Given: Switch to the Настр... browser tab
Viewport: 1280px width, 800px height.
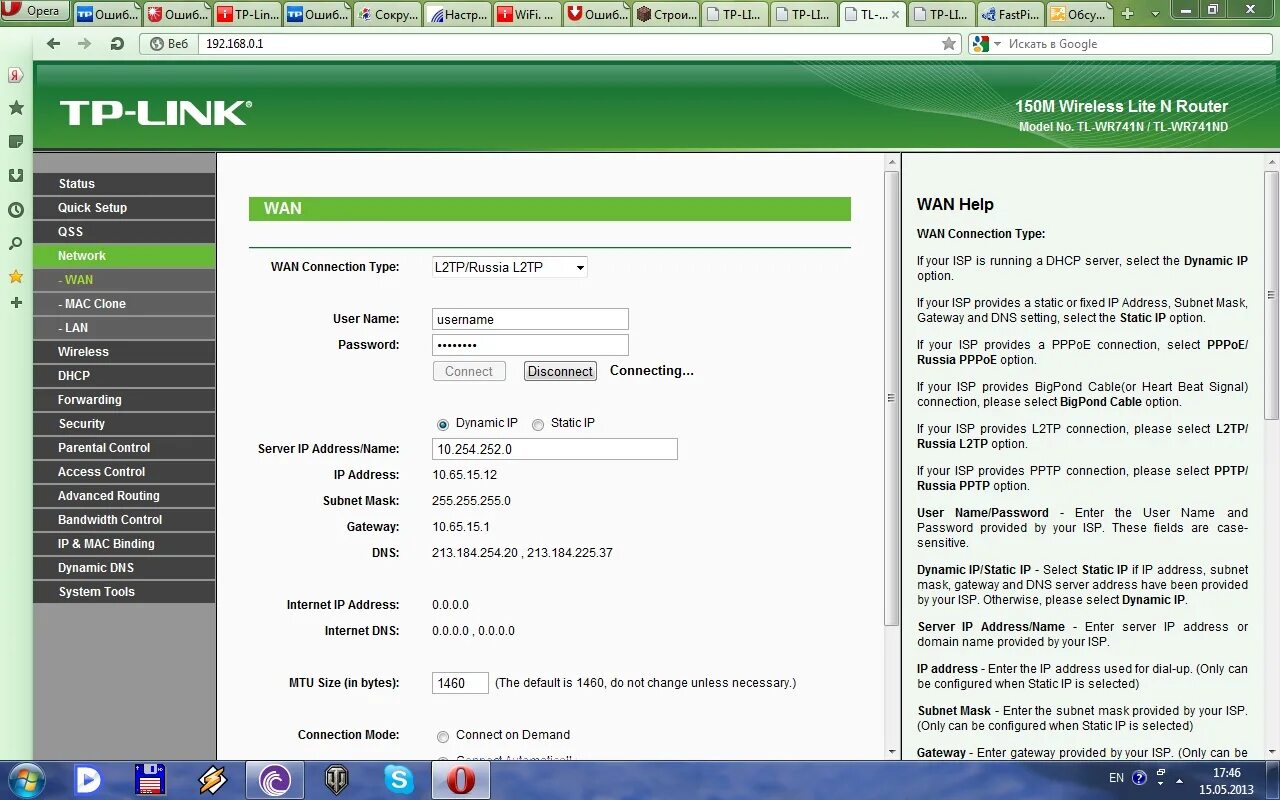Looking at the screenshot, I should 457,14.
